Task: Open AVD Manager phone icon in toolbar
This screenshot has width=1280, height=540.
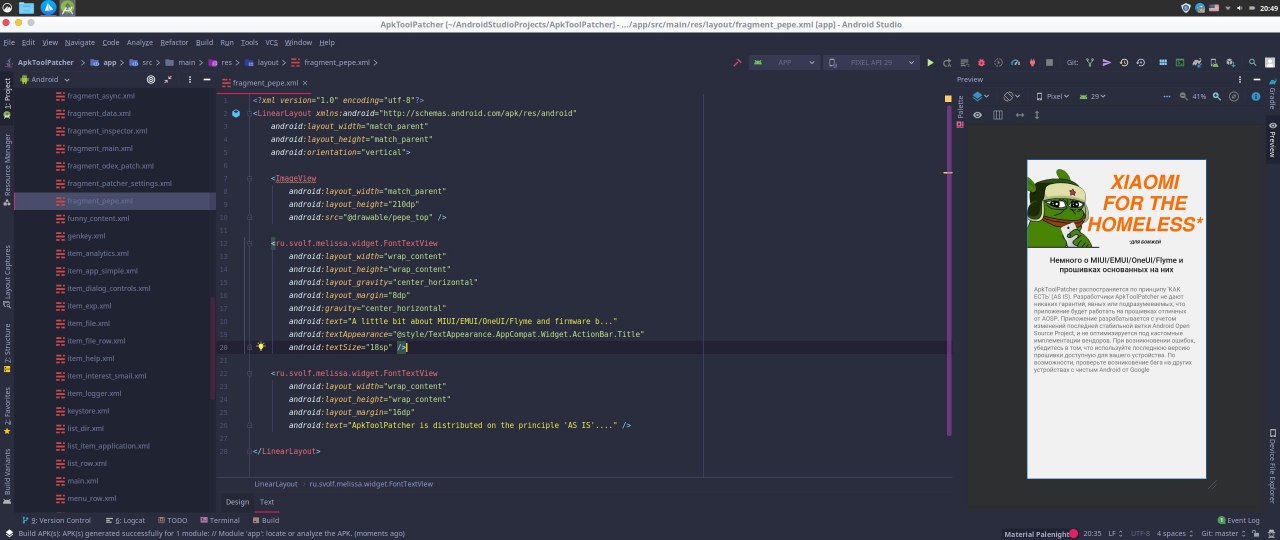Action: click(1213, 62)
